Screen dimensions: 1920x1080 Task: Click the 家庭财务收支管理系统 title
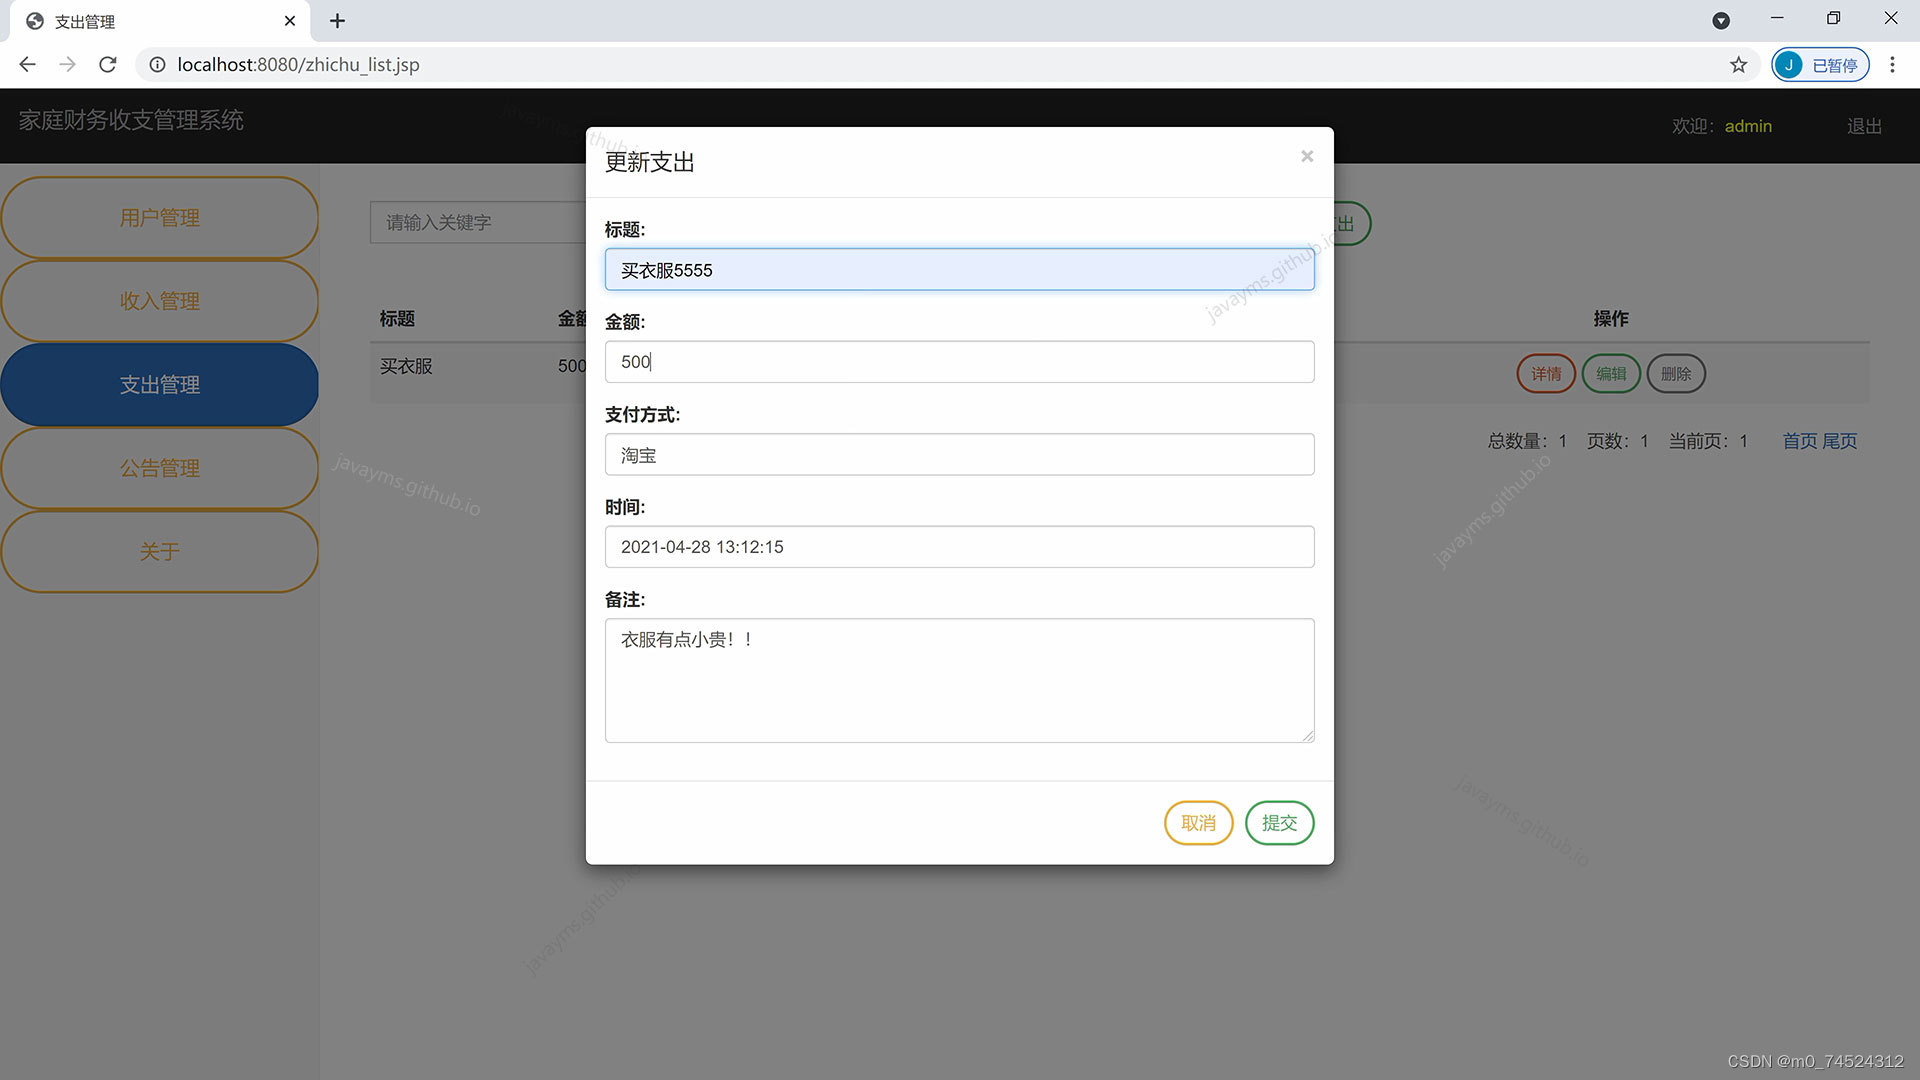point(131,120)
